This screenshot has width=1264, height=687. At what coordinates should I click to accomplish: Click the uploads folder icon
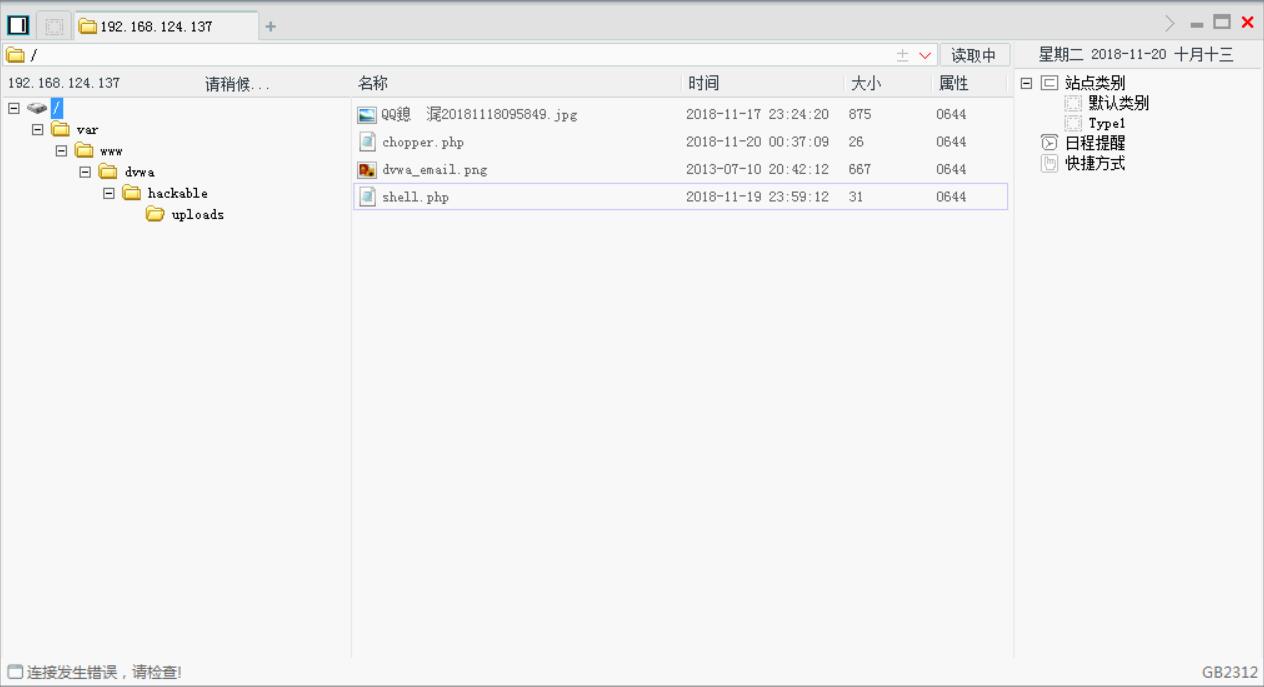[x=155, y=214]
